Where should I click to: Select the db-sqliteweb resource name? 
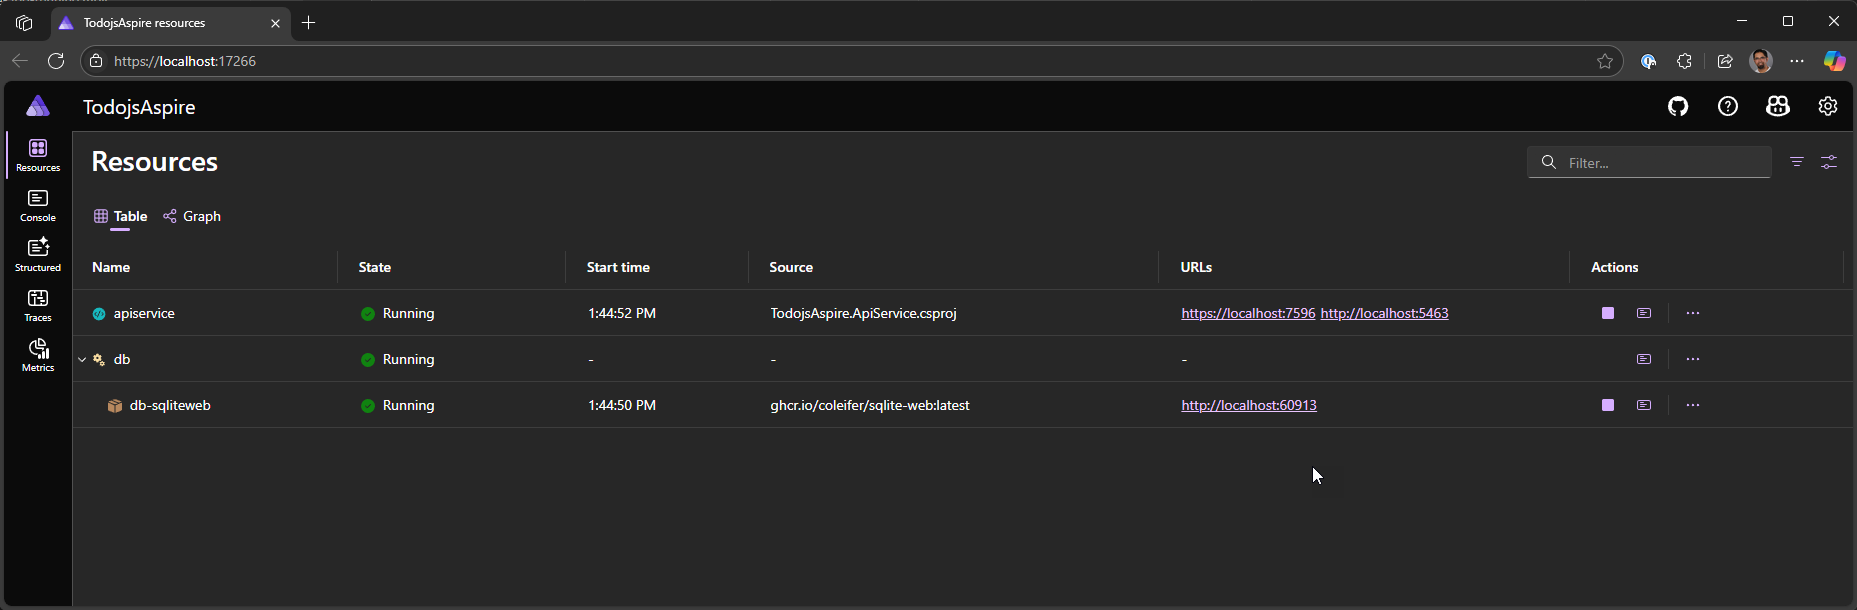[170, 405]
